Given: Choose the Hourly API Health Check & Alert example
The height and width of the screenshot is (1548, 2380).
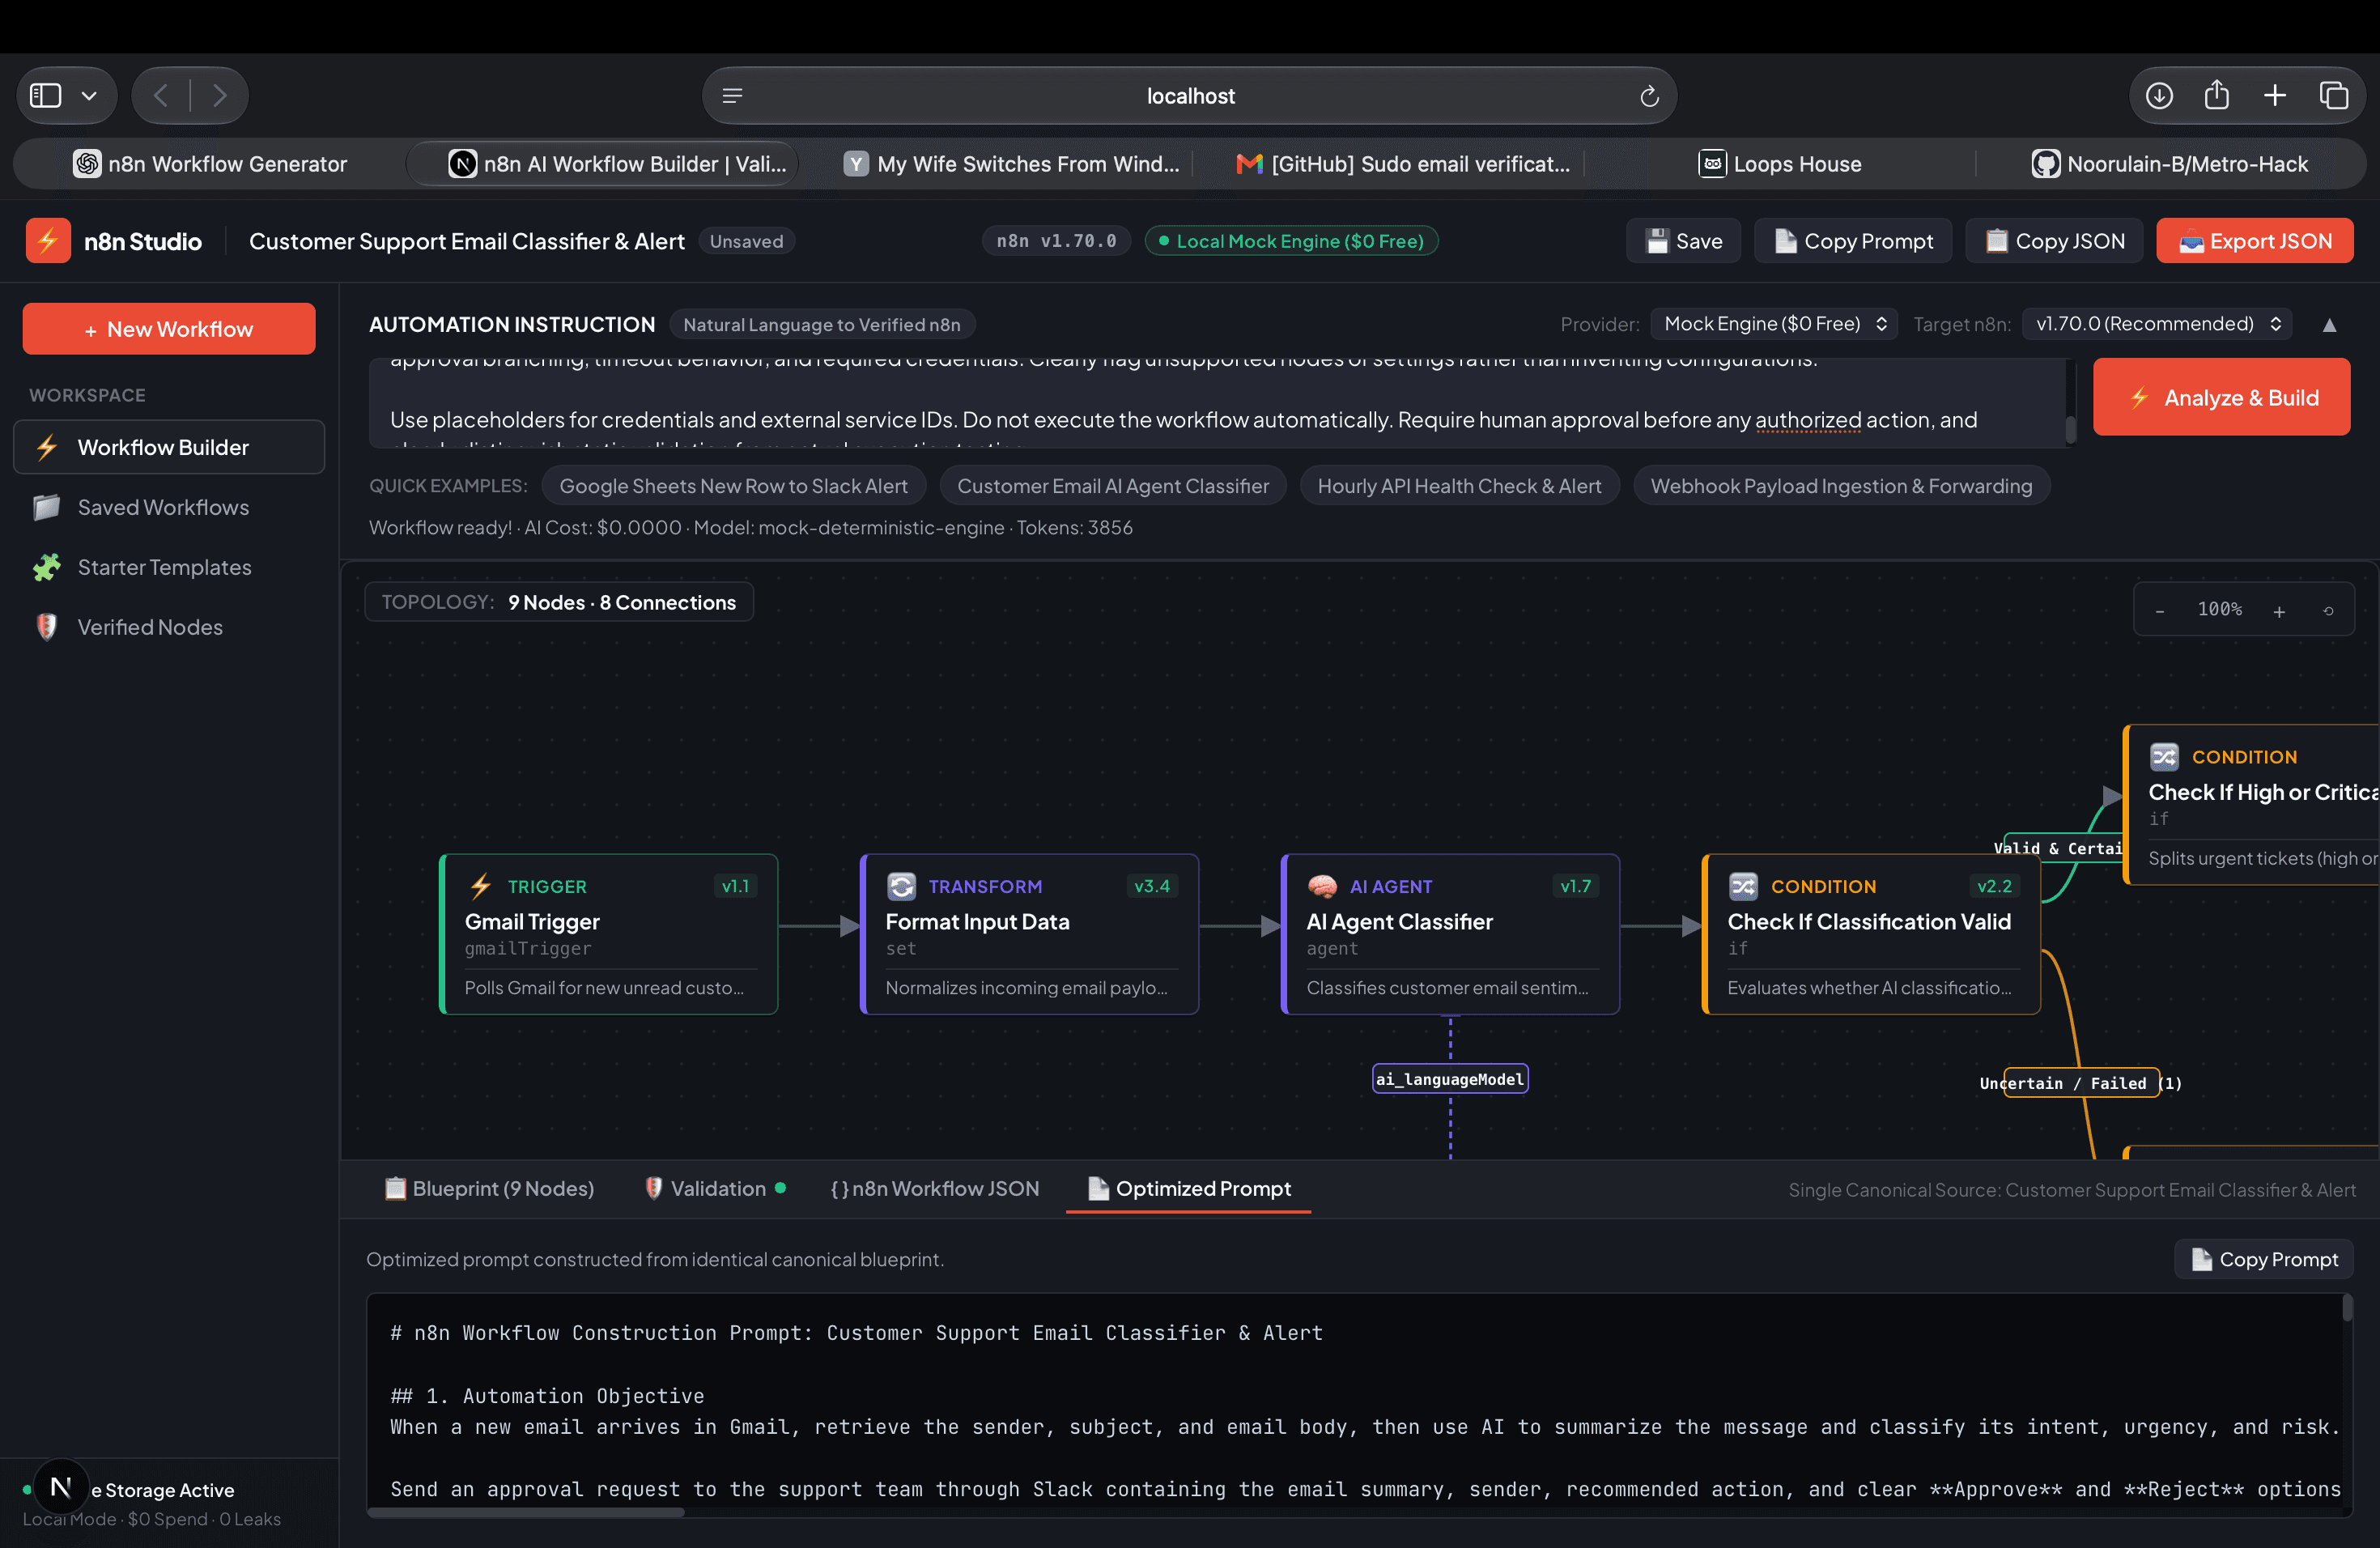Looking at the screenshot, I should pyautogui.click(x=1459, y=486).
